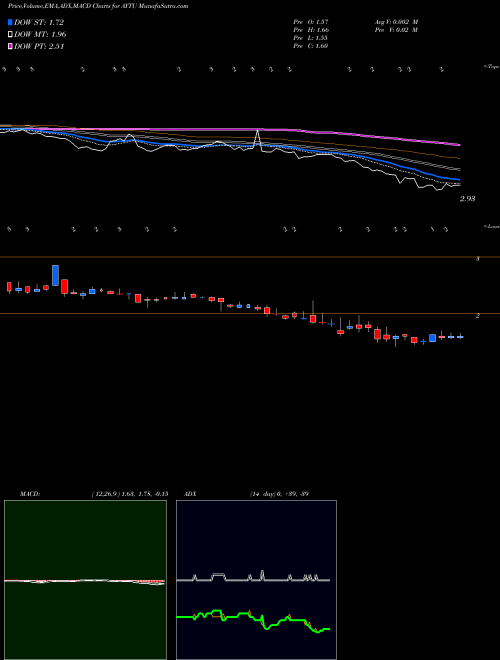Select the 'DOW PT: 2.51' legend text
Image resolution: width=500 pixels, height=660 pixels.
pos(39,46)
